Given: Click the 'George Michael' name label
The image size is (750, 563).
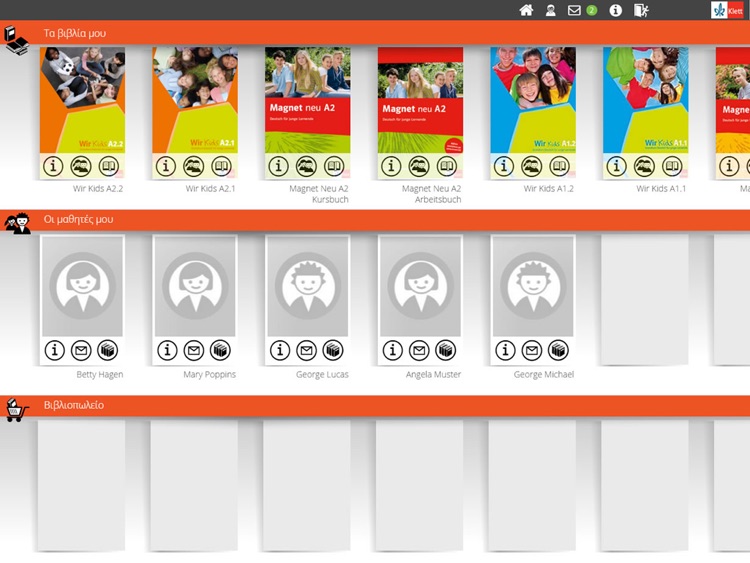Looking at the screenshot, I should (544, 375).
